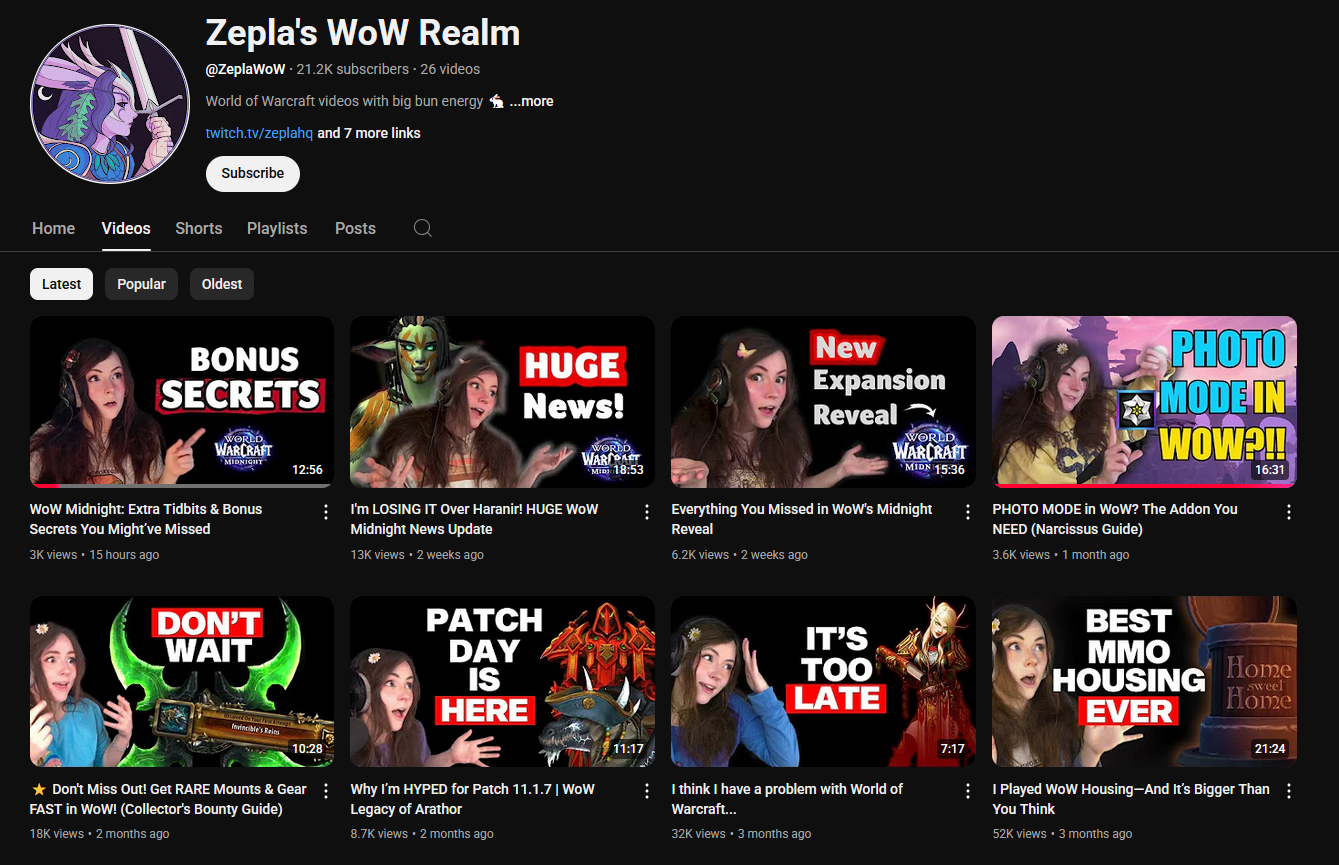Click '3K views • 15 hours ago' metadata
The width and height of the screenshot is (1339, 865).
pyautogui.click(x=94, y=554)
